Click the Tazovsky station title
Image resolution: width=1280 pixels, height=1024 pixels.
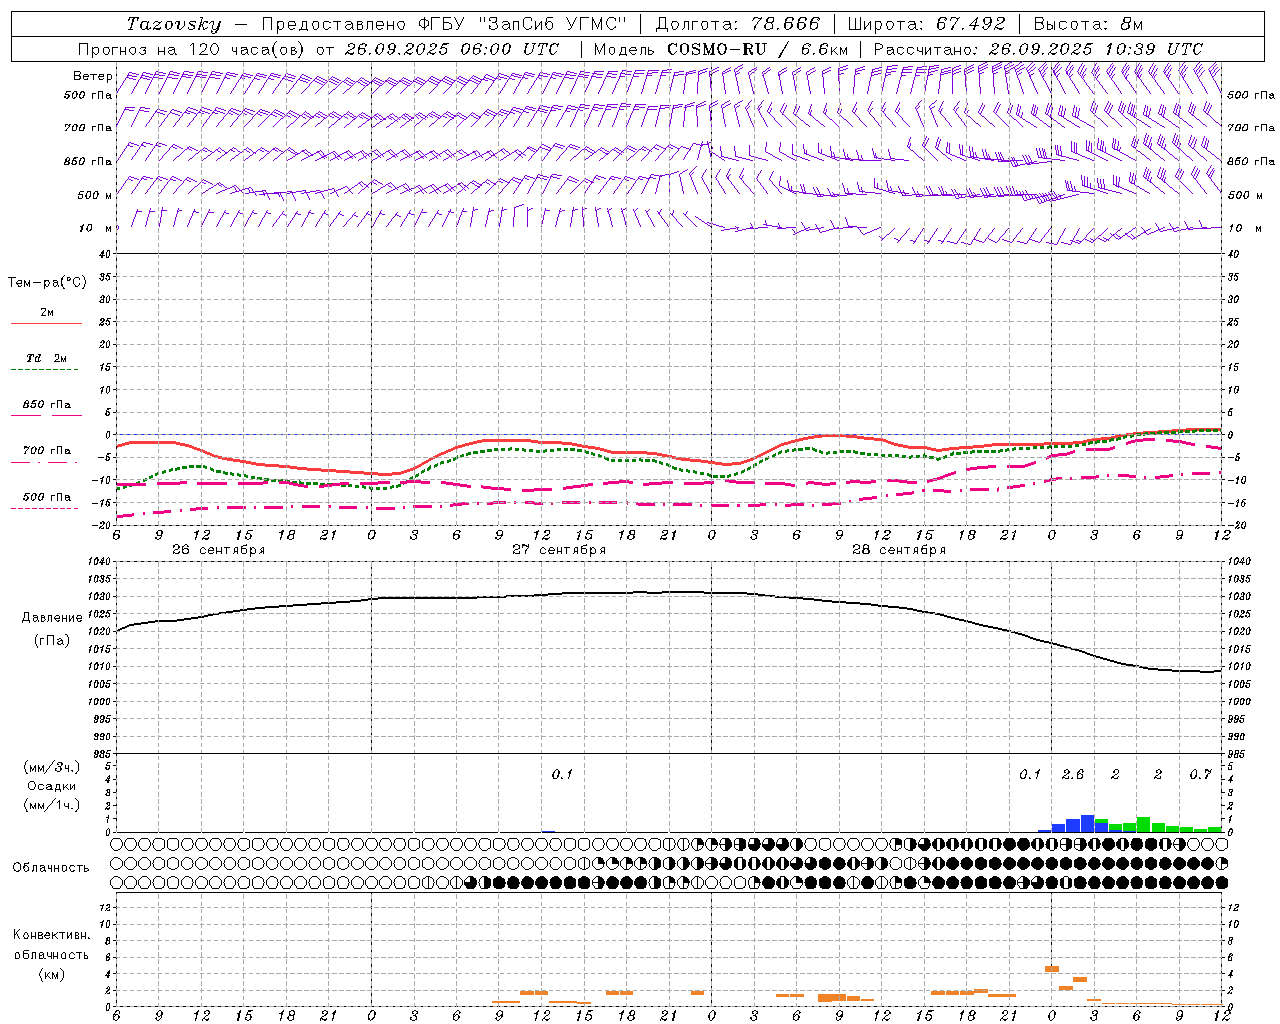(x=174, y=24)
